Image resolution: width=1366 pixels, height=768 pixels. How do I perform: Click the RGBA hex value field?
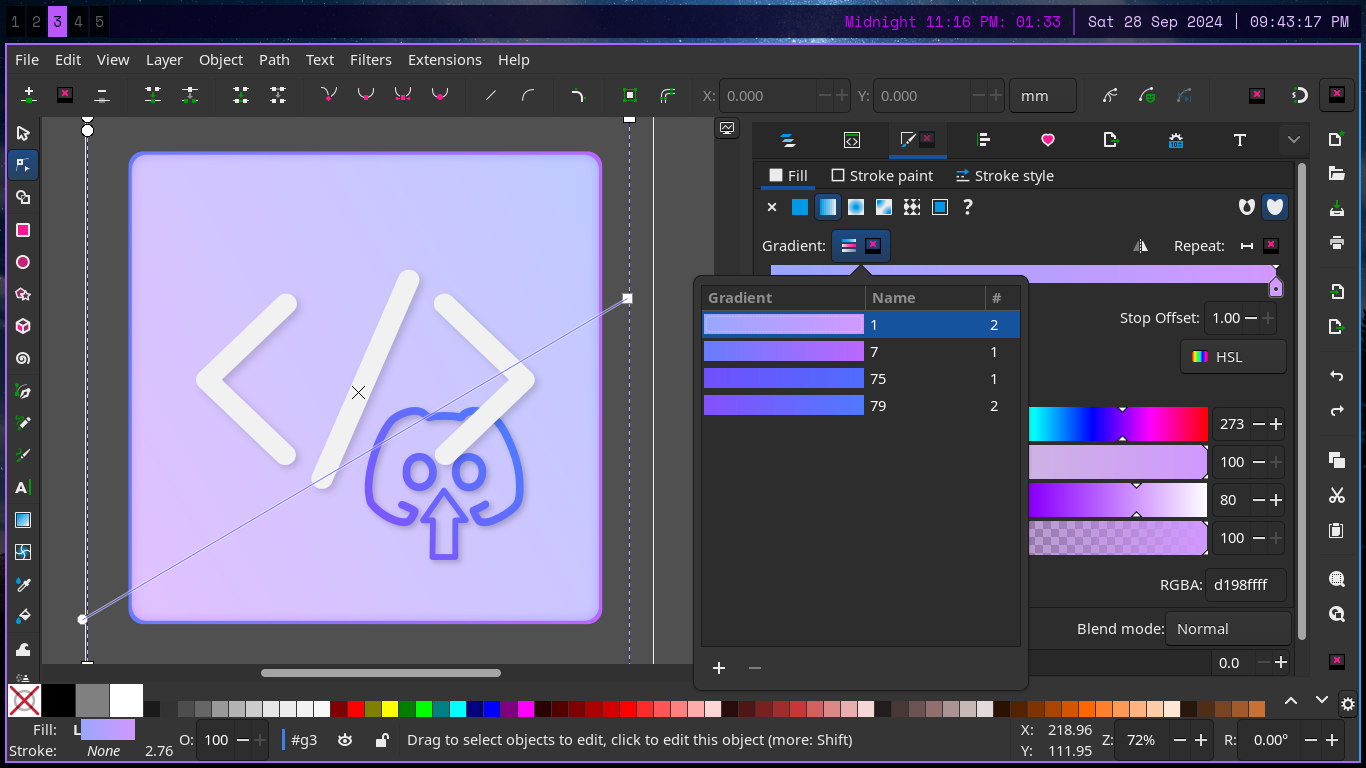[1245, 585]
